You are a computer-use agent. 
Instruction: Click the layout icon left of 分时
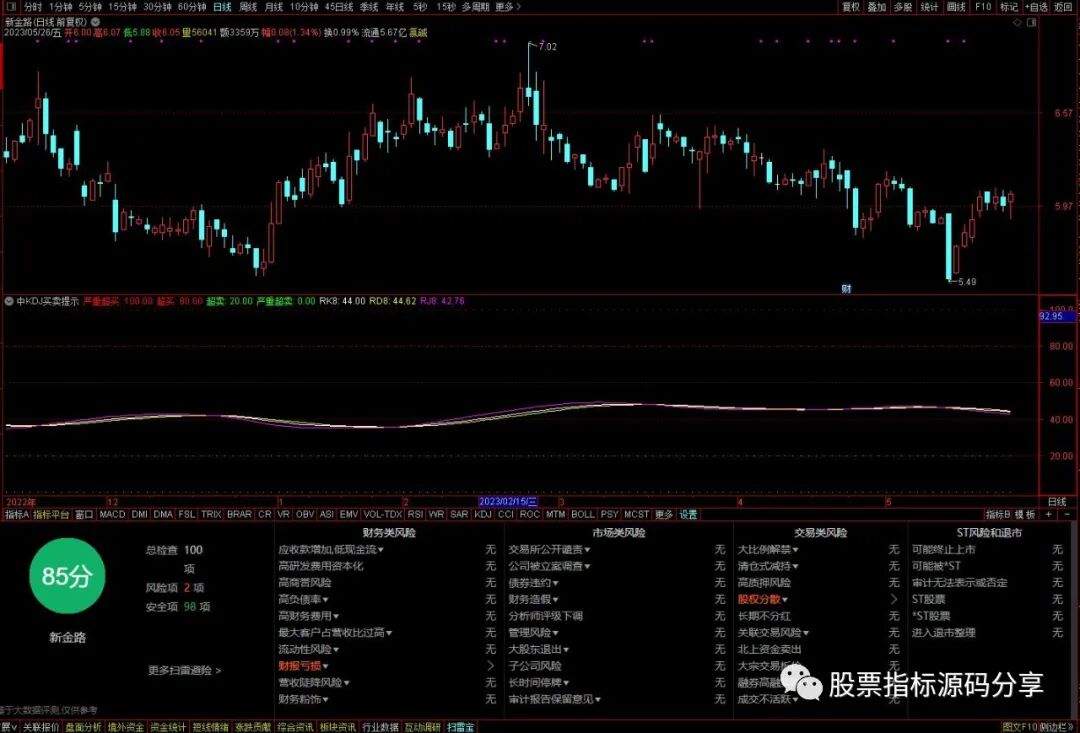(11, 7)
